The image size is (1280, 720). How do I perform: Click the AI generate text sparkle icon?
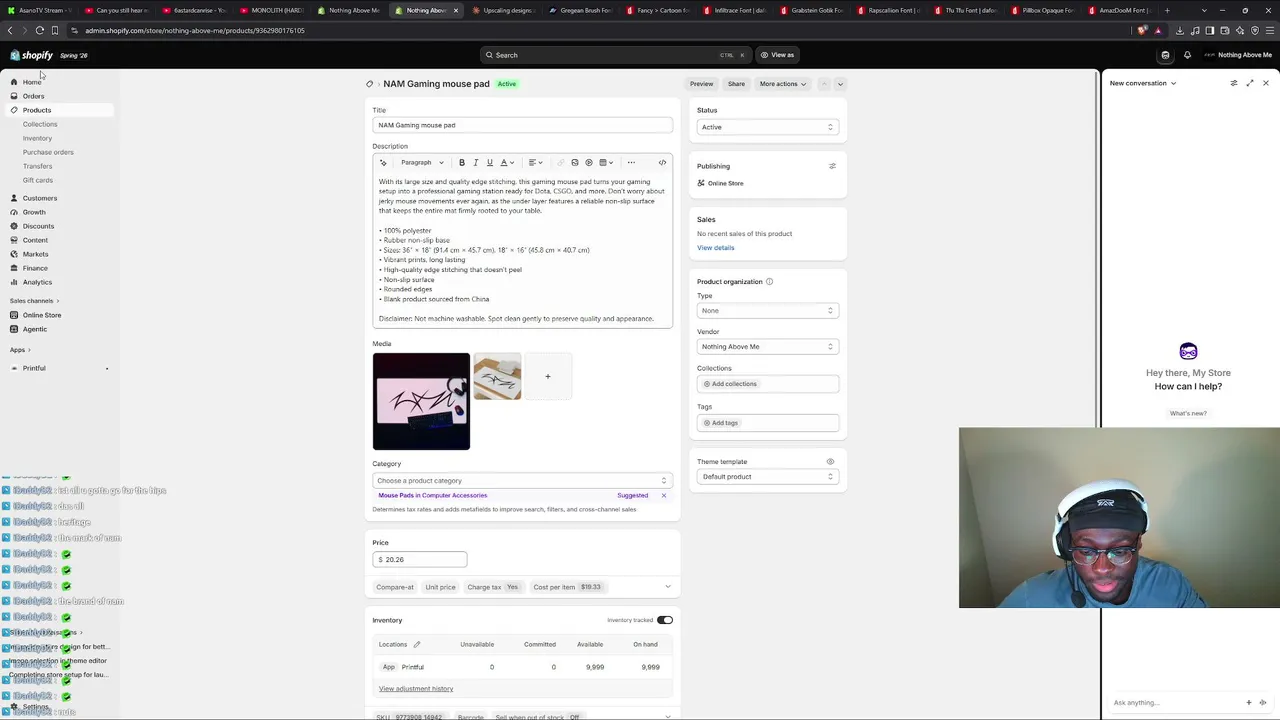(x=383, y=162)
